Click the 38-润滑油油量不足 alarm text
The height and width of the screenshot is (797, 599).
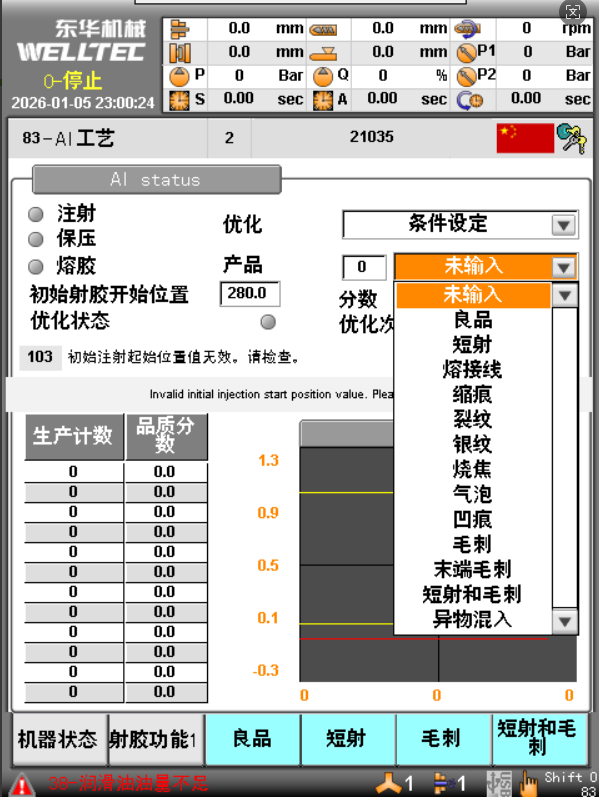[128, 784]
